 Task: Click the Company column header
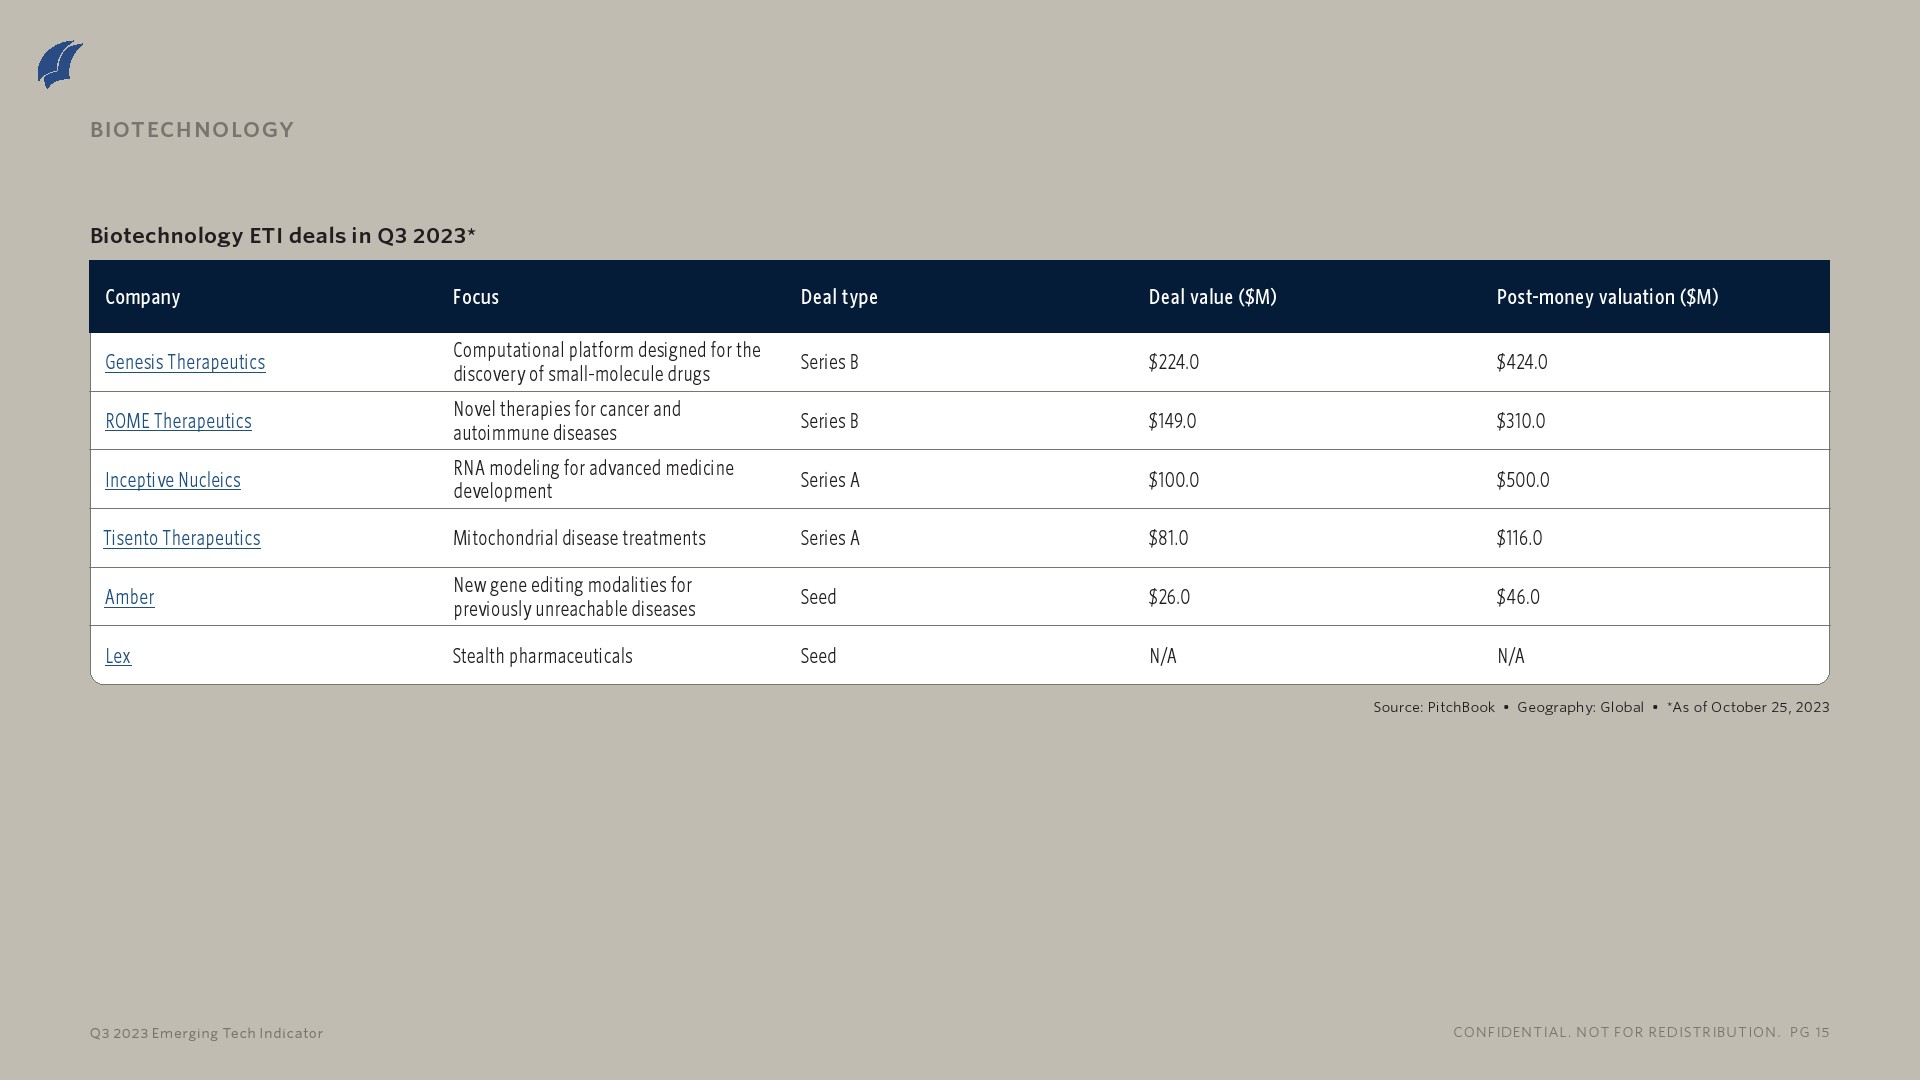pyautogui.click(x=143, y=297)
